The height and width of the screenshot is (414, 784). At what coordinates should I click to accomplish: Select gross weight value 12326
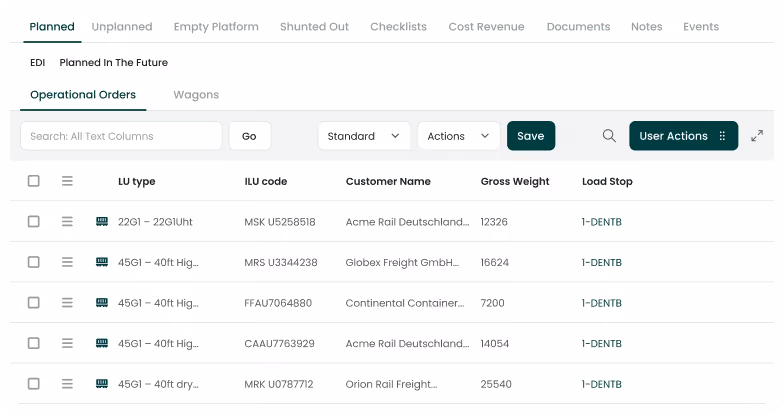[x=494, y=222]
